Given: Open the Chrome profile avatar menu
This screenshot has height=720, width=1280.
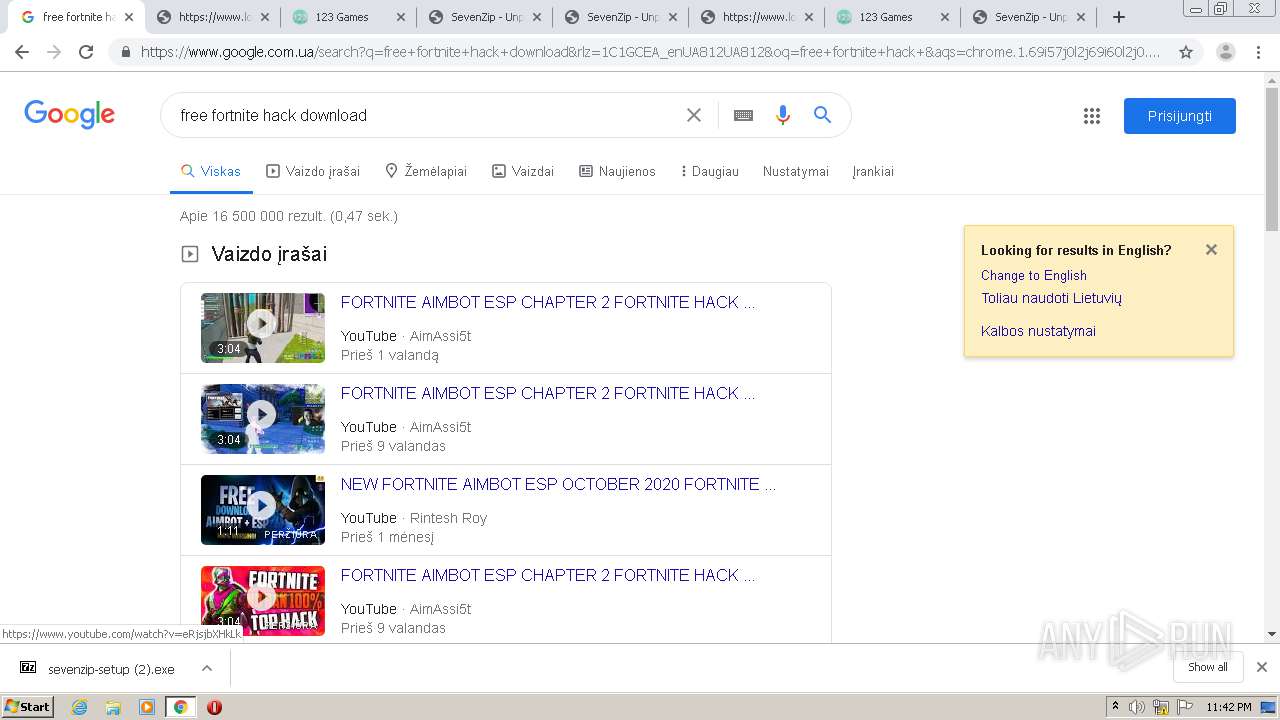Looking at the screenshot, I should (x=1226, y=52).
